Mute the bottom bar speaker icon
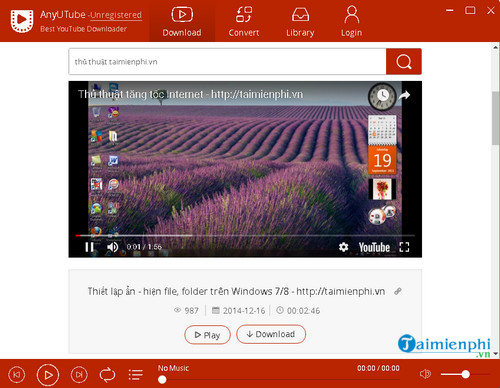The image size is (500, 388). pos(425,374)
